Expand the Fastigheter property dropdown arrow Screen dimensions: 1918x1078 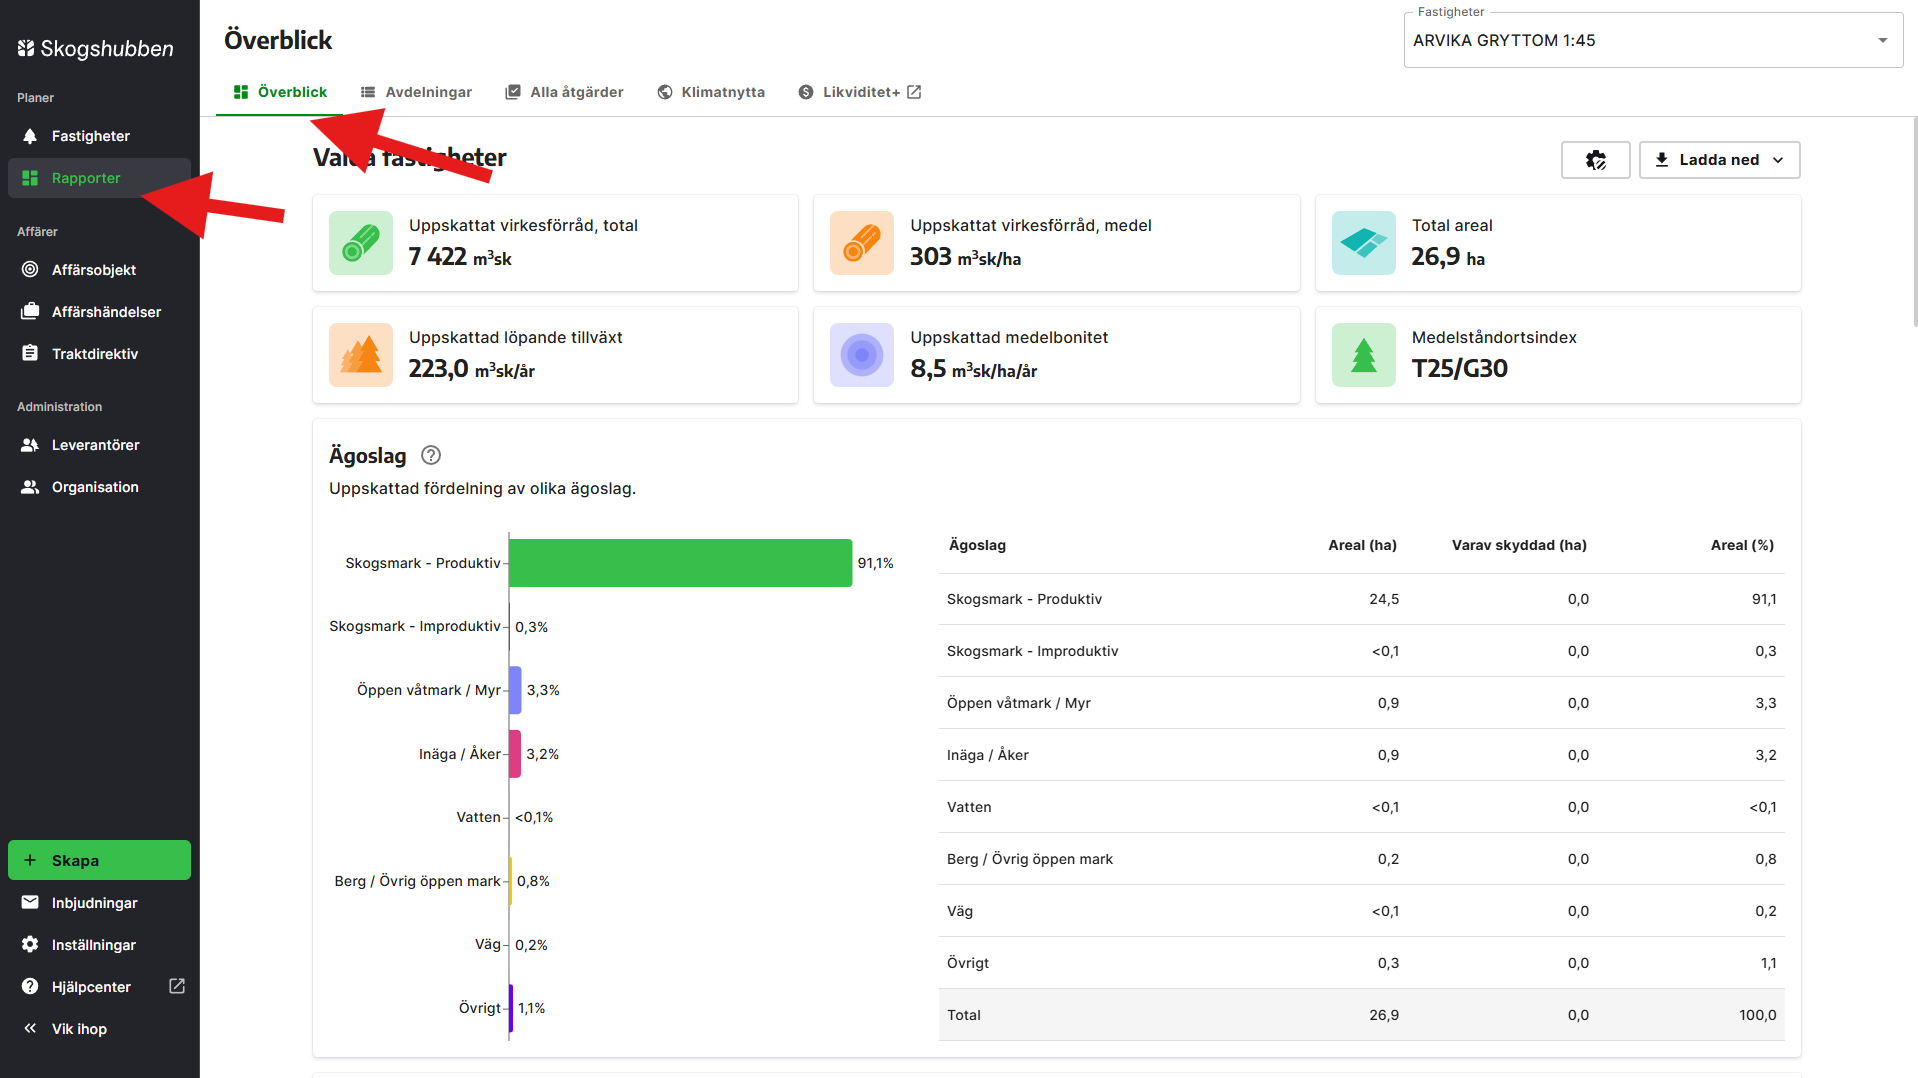click(x=1882, y=41)
